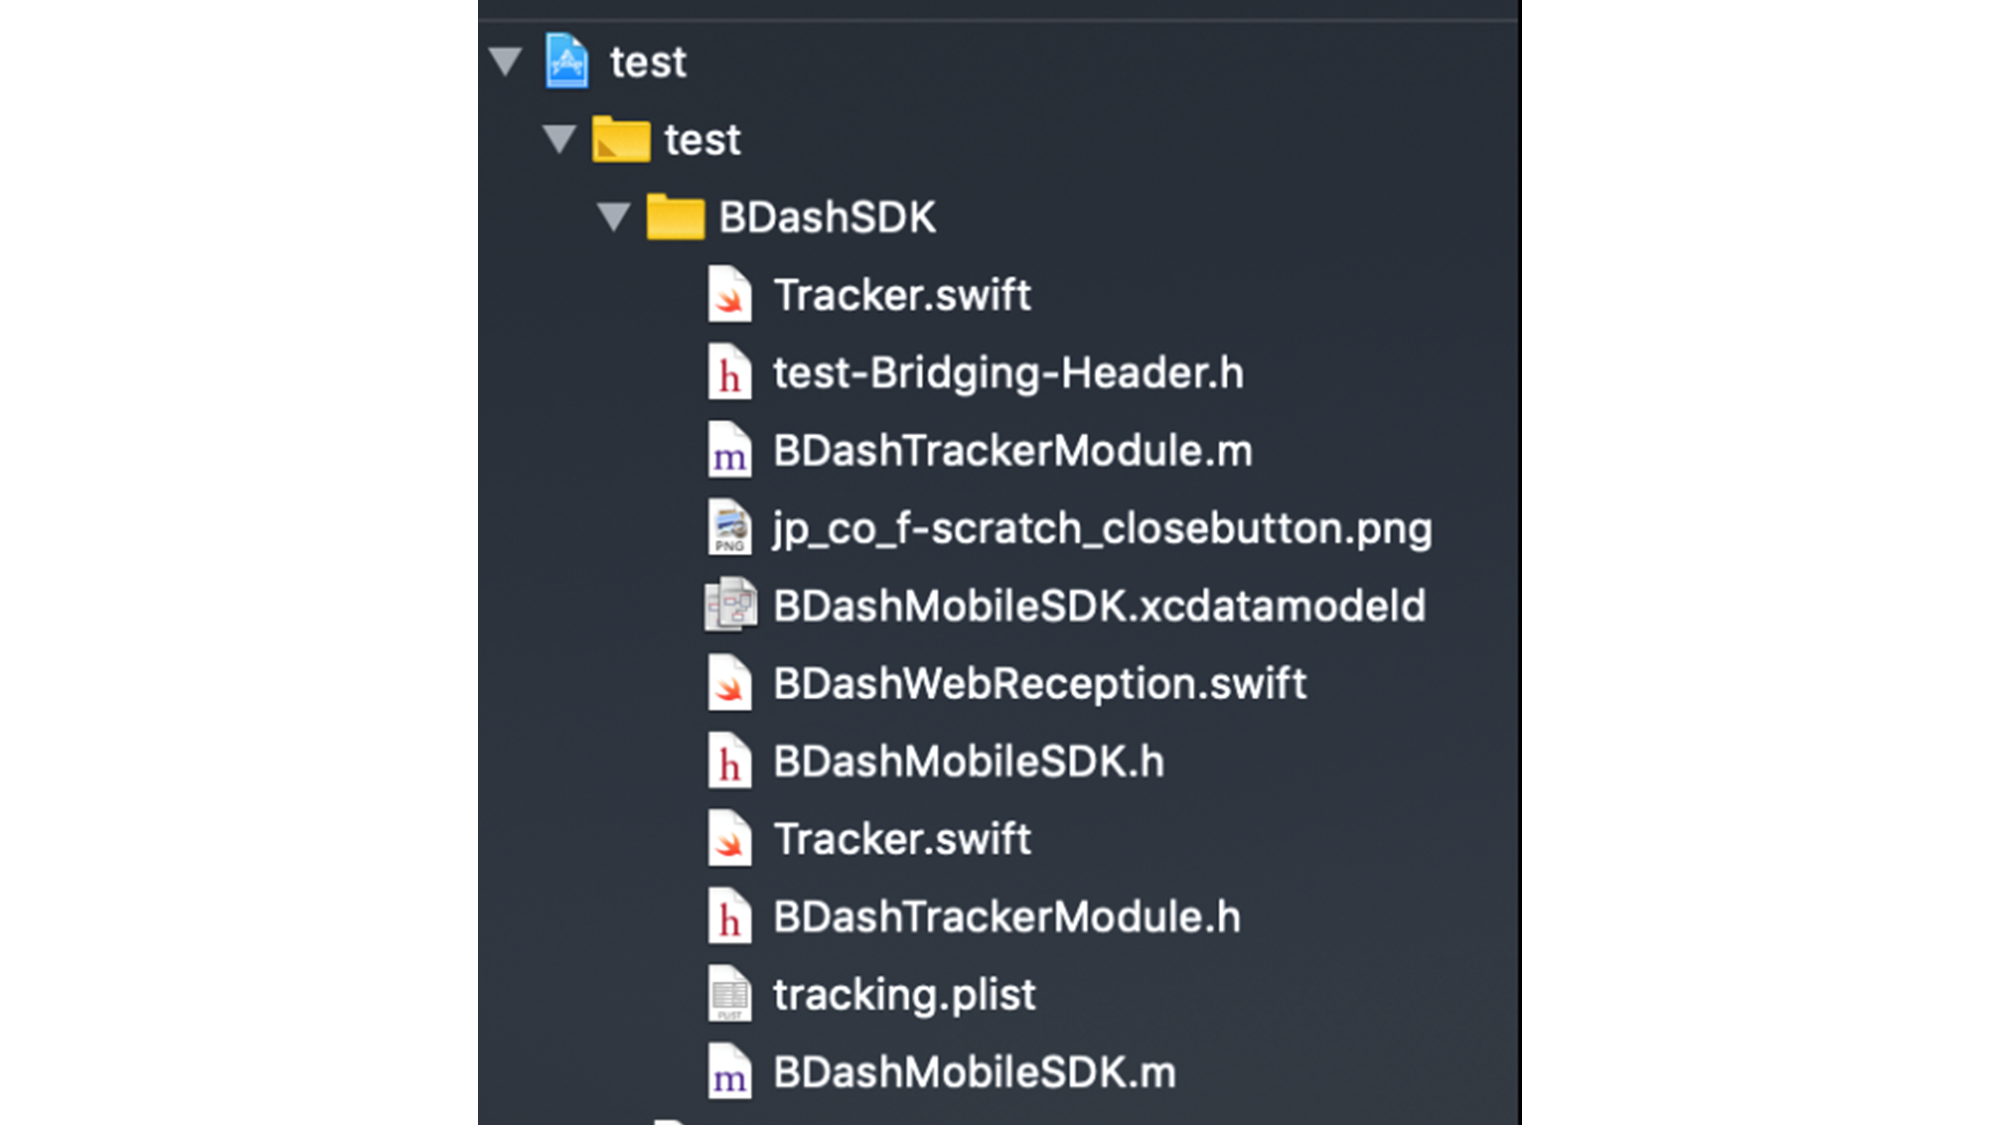Viewport: 2000px width, 1125px height.
Task: Click the yellow test folder icon
Action: point(621,139)
